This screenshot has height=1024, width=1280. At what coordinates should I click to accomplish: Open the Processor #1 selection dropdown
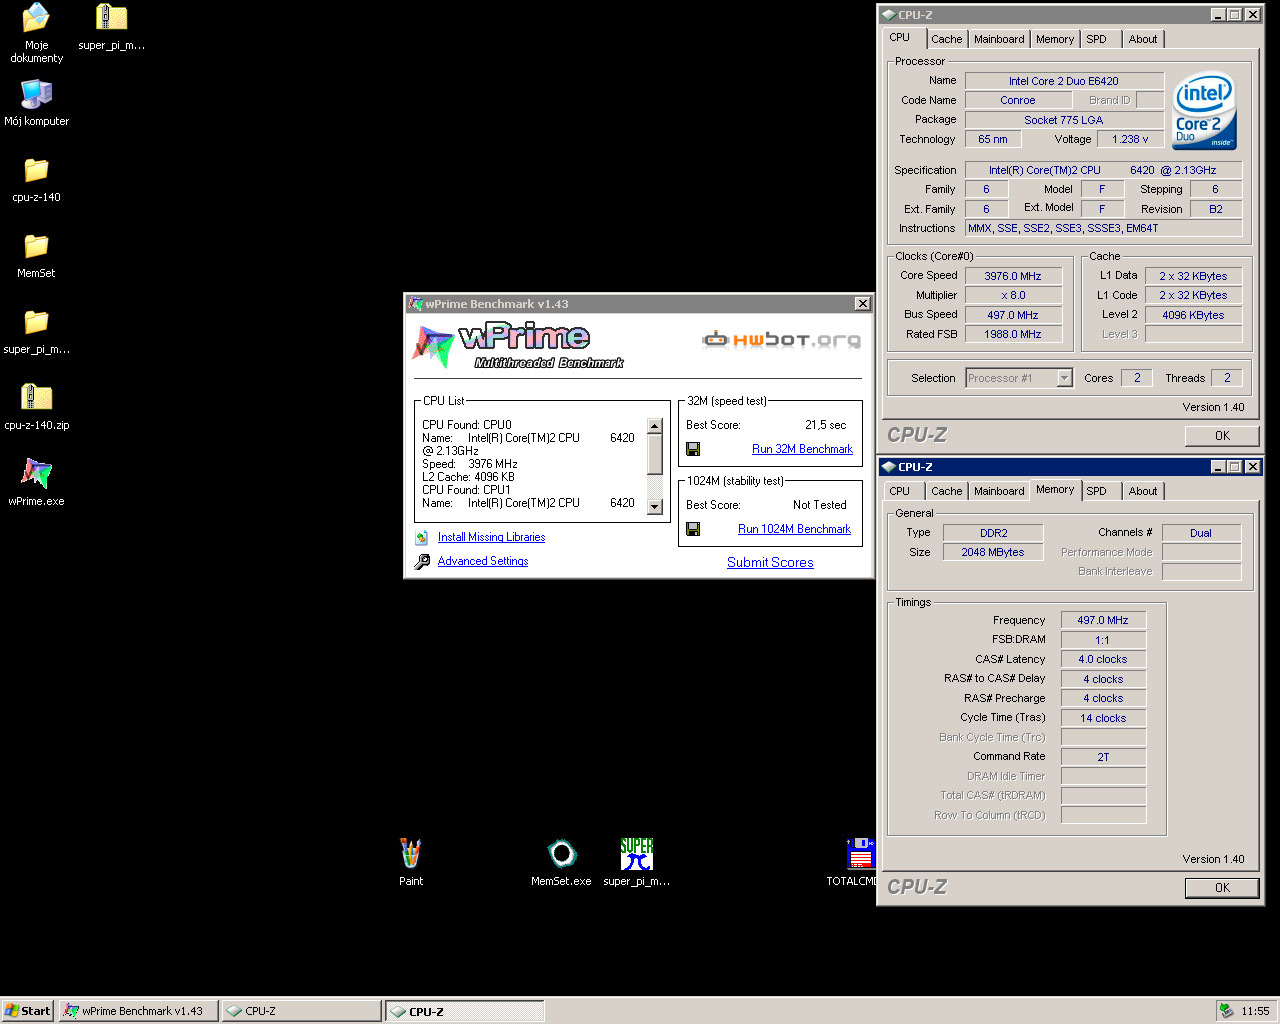pos(1064,378)
